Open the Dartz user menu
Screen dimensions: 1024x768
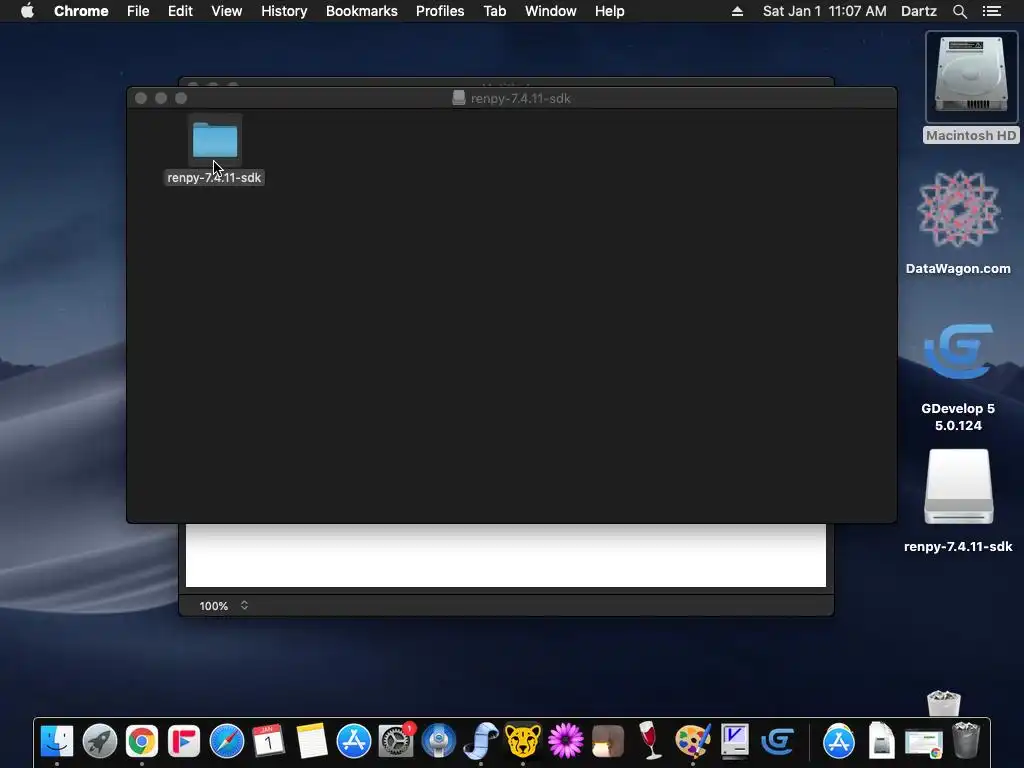(x=918, y=11)
